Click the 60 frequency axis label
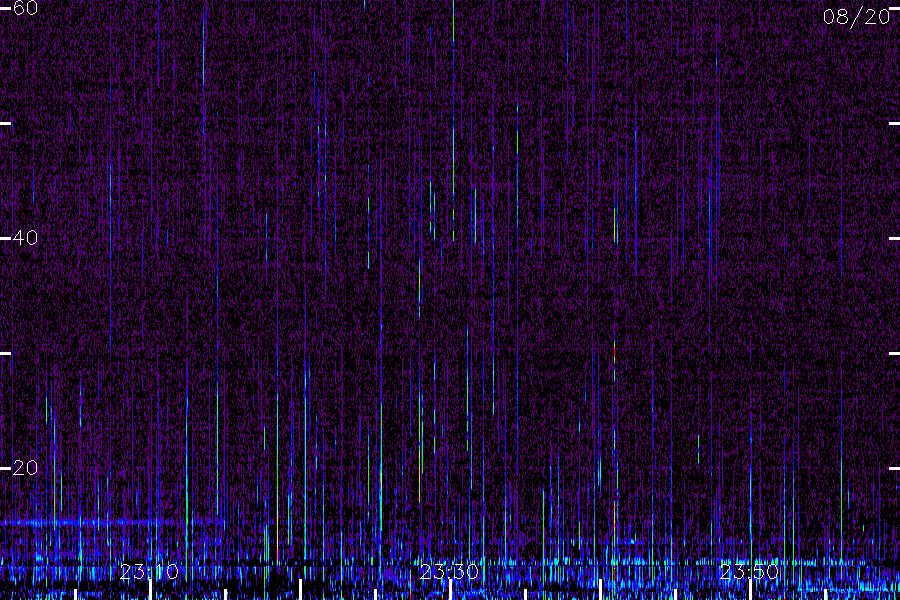 25,7
